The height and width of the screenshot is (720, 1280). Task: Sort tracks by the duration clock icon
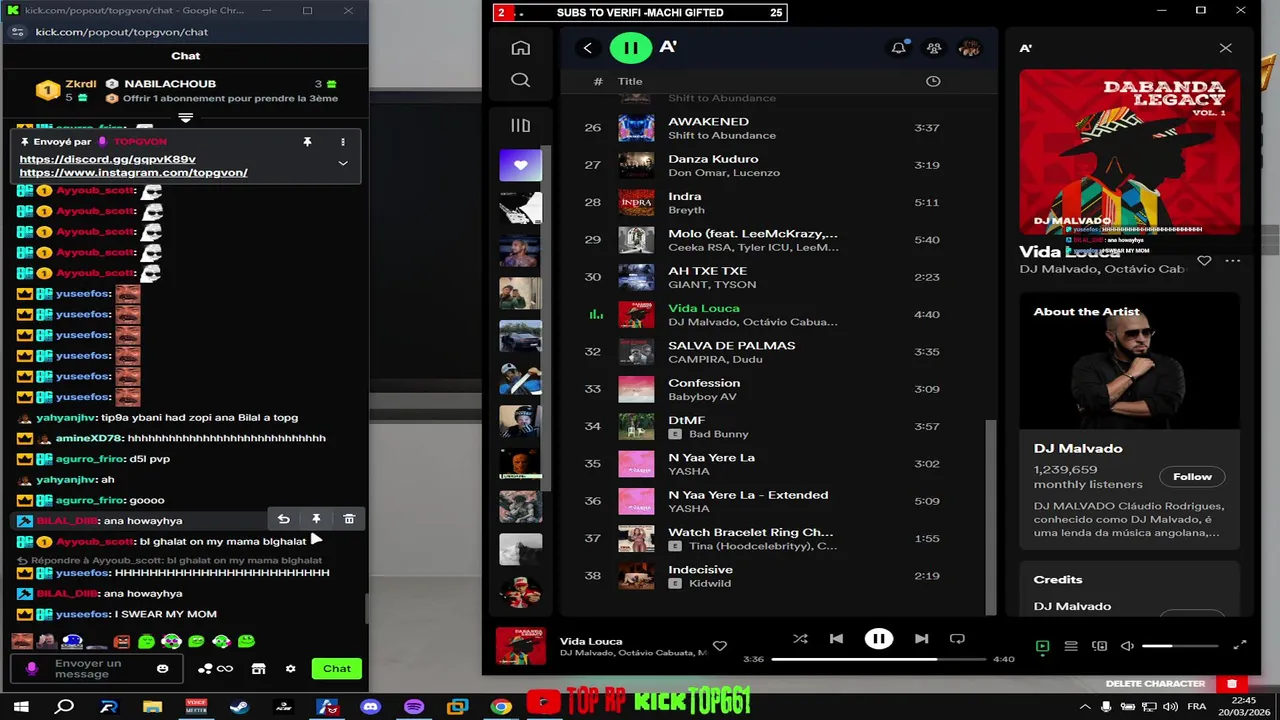pos(933,81)
